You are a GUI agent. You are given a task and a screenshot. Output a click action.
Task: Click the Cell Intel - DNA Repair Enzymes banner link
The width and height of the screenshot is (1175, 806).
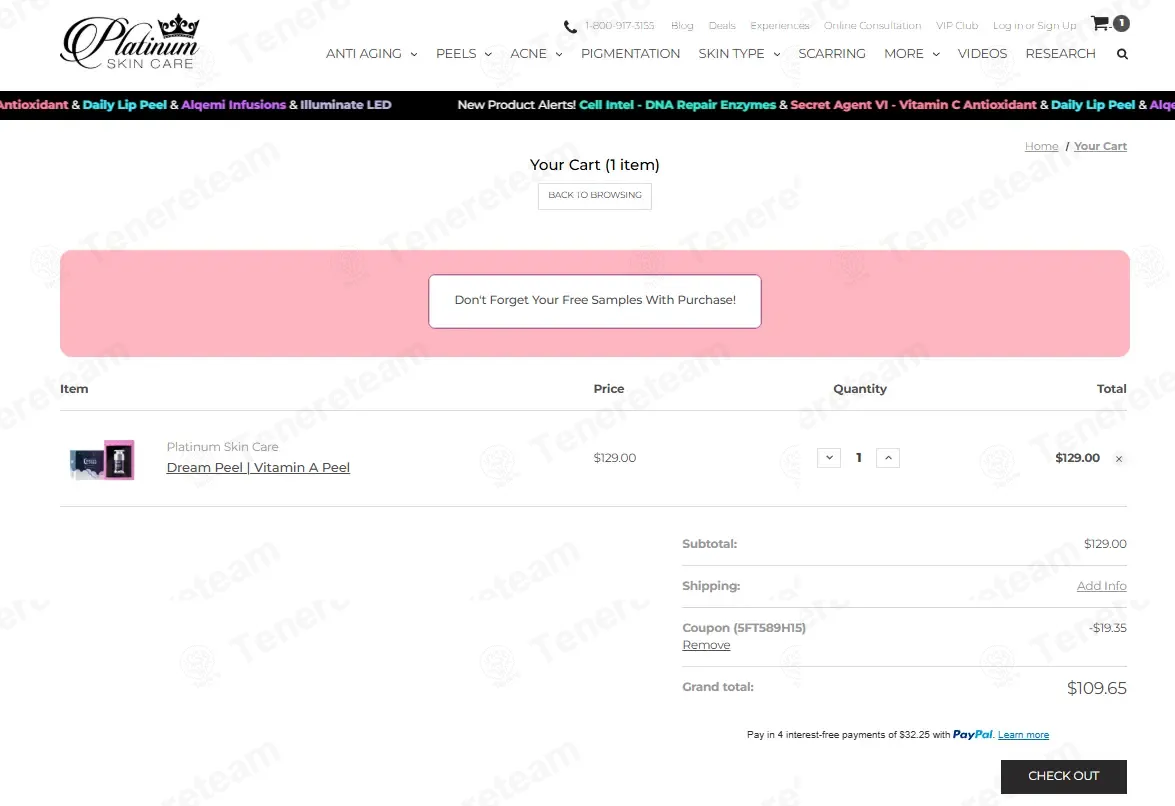point(677,105)
